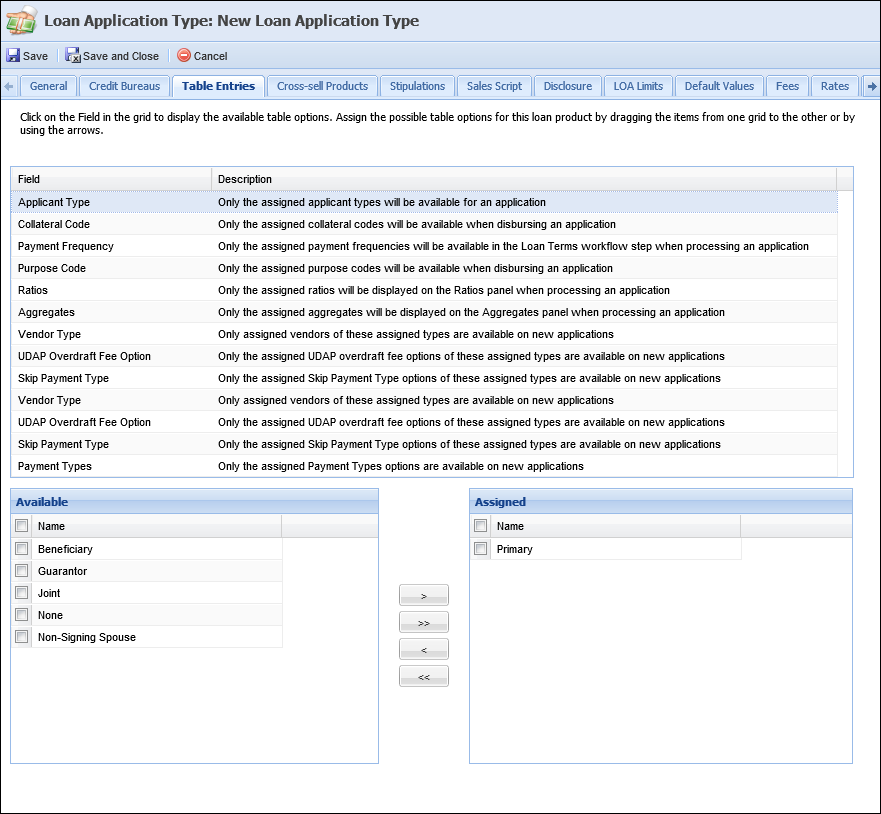Select the Table Entries tab
The width and height of the screenshot is (881, 814).
pos(218,87)
